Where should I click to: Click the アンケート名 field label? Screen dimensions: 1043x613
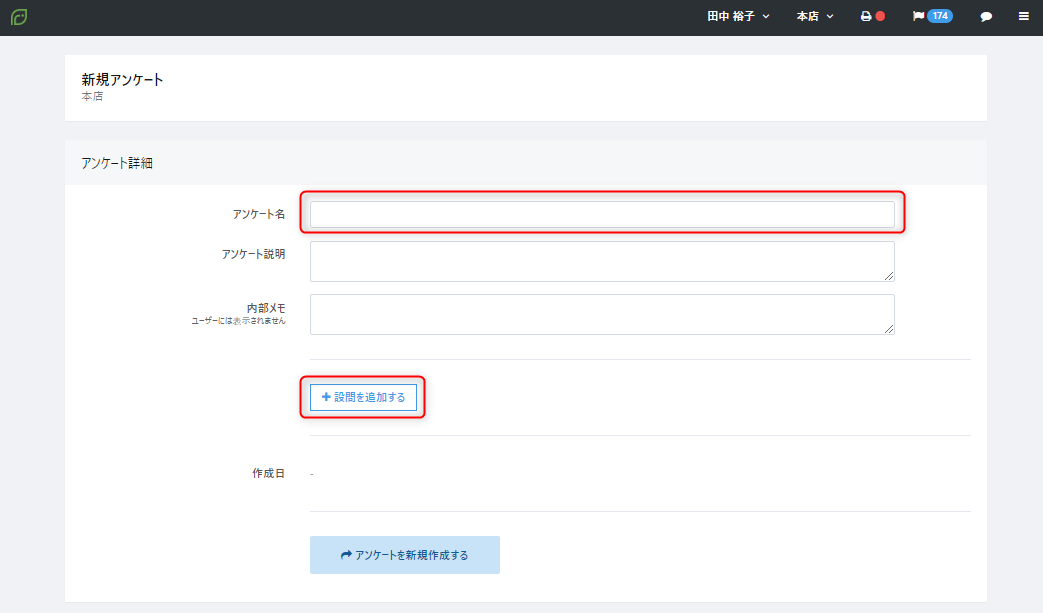pyautogui.click(x=259, y=214)
